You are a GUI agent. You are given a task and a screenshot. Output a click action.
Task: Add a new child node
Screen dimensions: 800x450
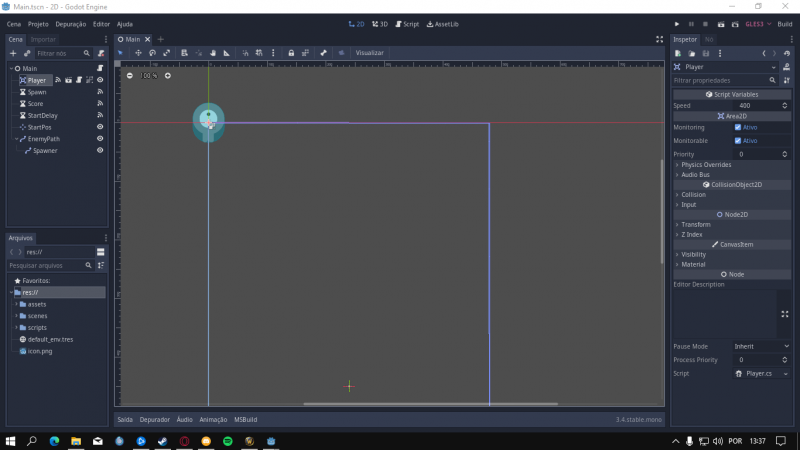pyautogui.click(x=13, y=53)
